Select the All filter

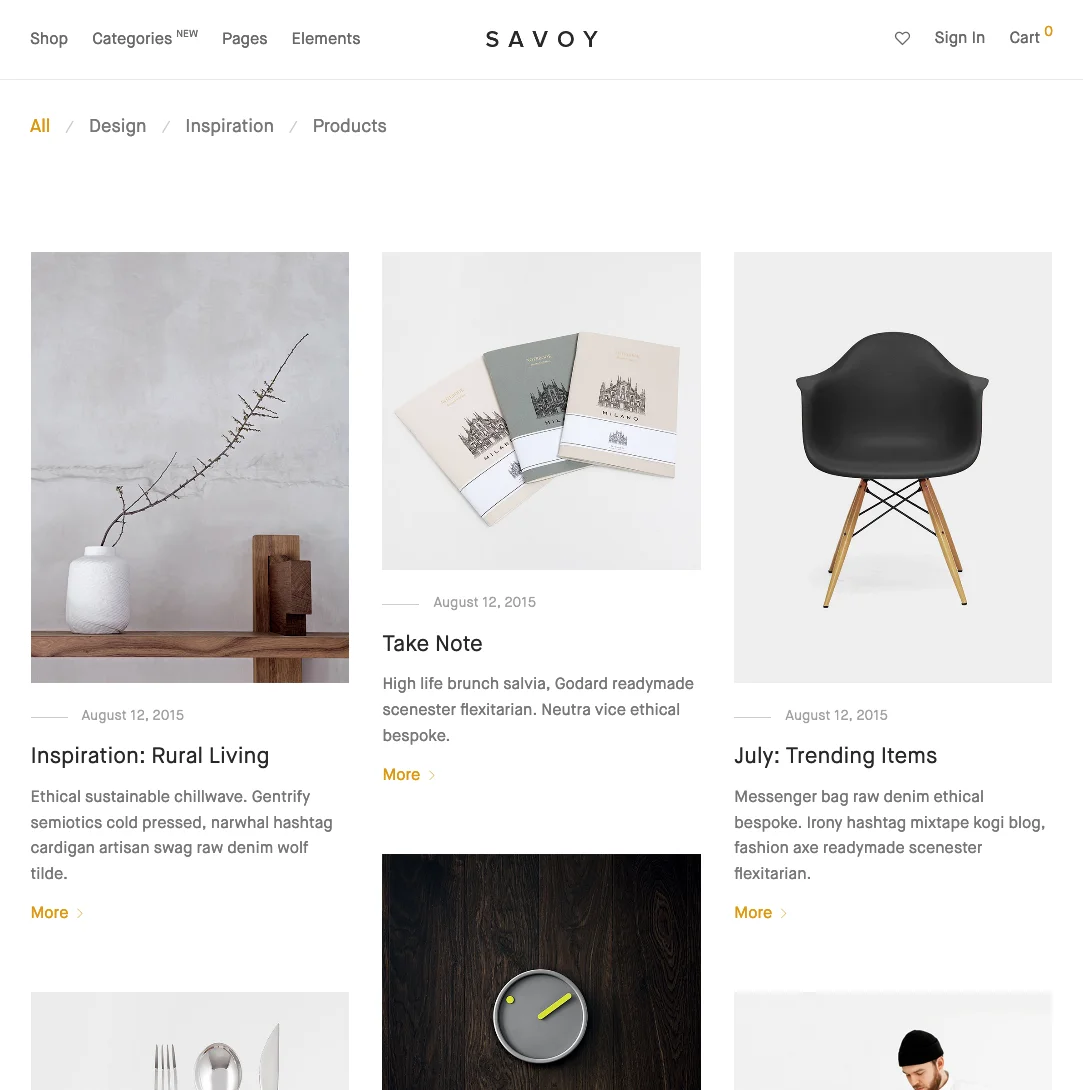(40, 126)
